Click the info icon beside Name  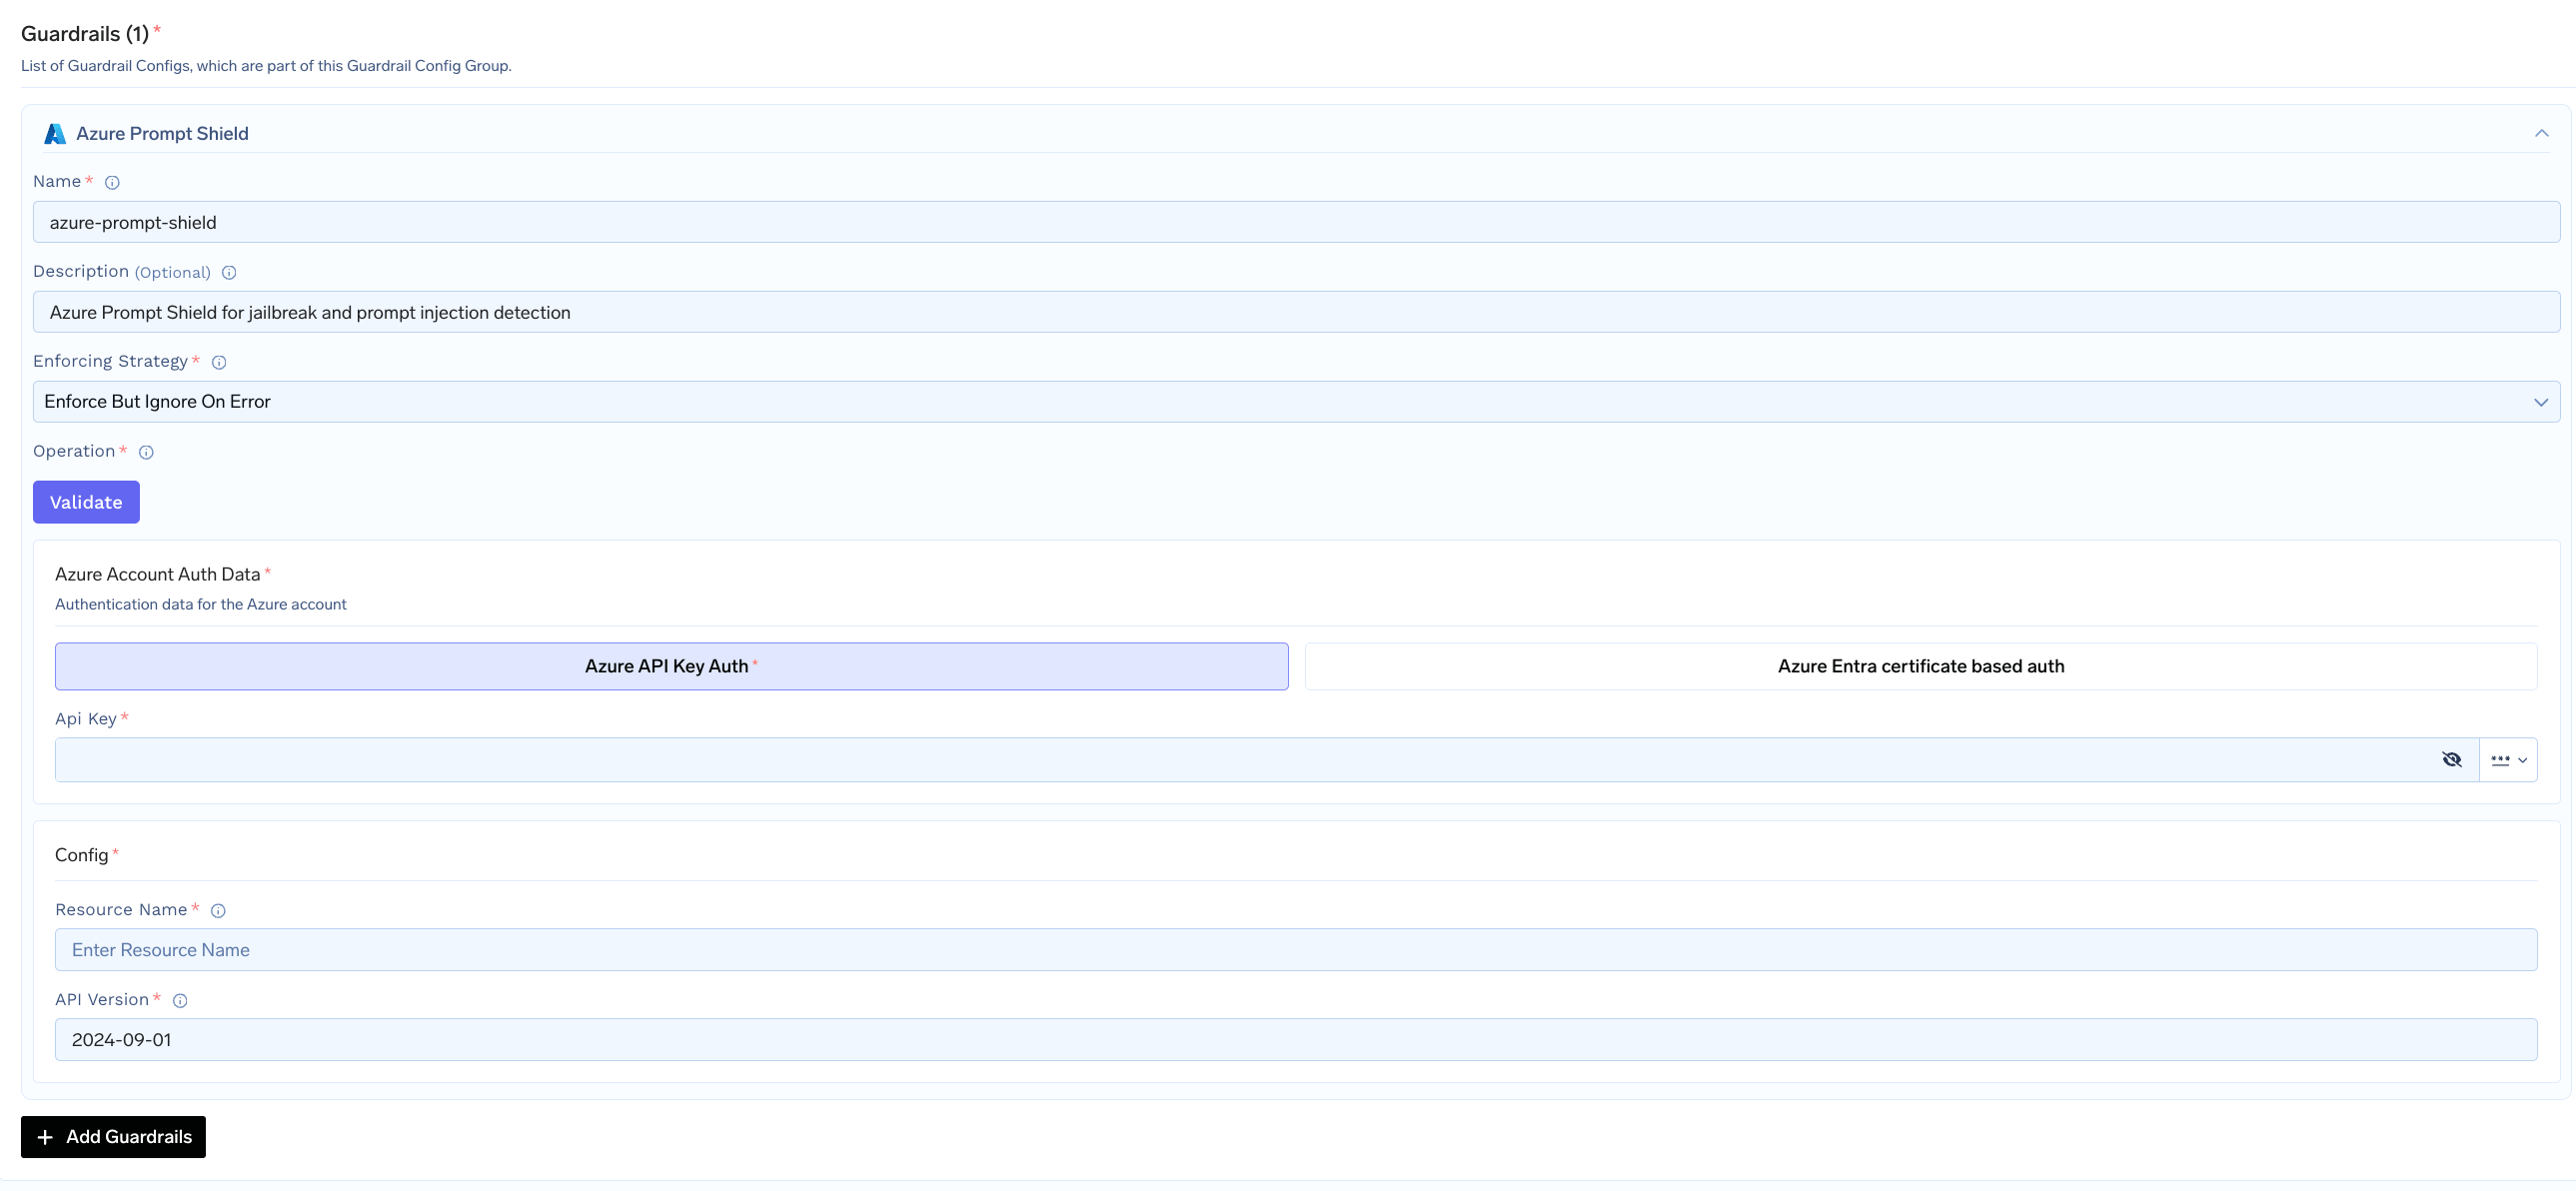(112, 182)
